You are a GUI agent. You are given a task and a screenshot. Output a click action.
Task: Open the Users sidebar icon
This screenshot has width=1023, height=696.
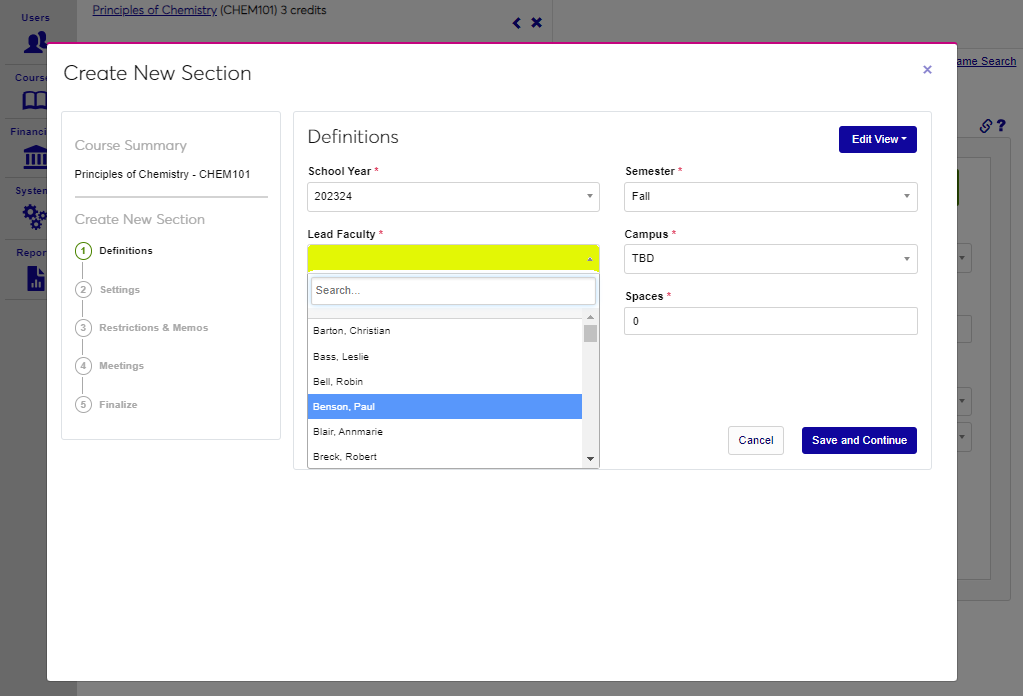pos(35,42)
